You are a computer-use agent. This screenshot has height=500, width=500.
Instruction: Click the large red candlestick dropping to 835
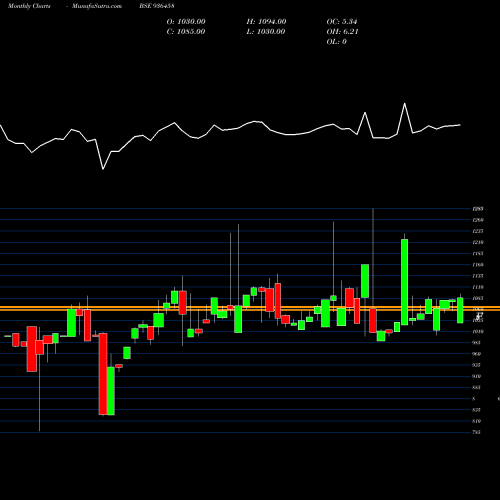tap(103, 374)
